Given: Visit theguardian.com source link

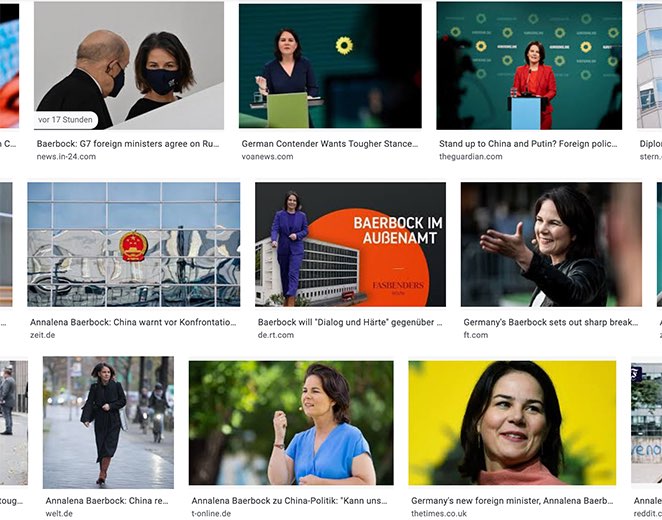Looking at the screenshot, I should [x=471, y=157].
